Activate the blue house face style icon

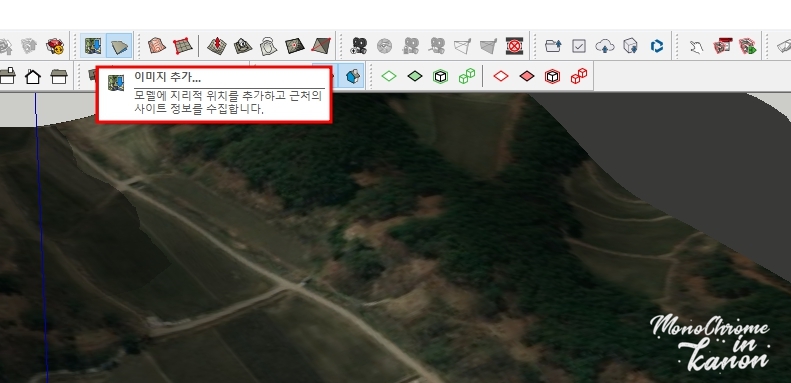pyautogui.click(x=352, y=76)
